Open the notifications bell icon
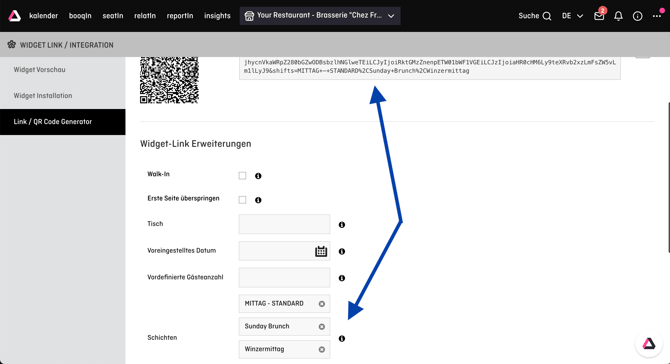Viewport: 670px width, 364px height. pos(618,16)
